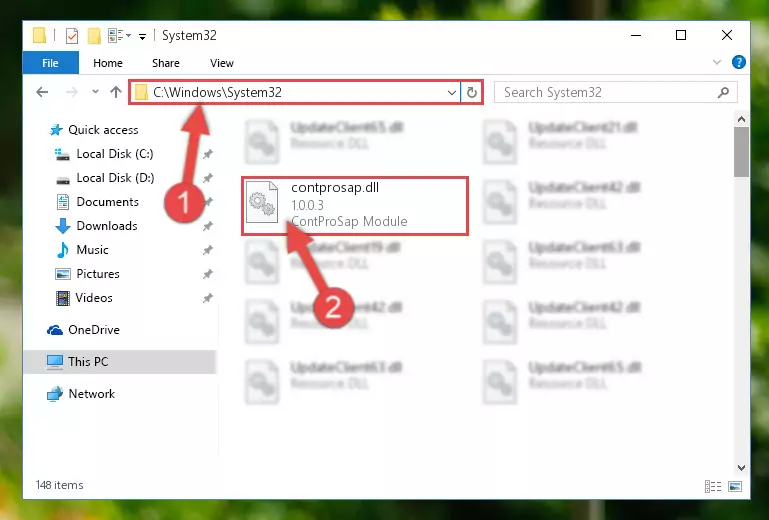Switch to the Share ribbon tab
This screenshot has width=769, height=520.
(x=166, y=63)
